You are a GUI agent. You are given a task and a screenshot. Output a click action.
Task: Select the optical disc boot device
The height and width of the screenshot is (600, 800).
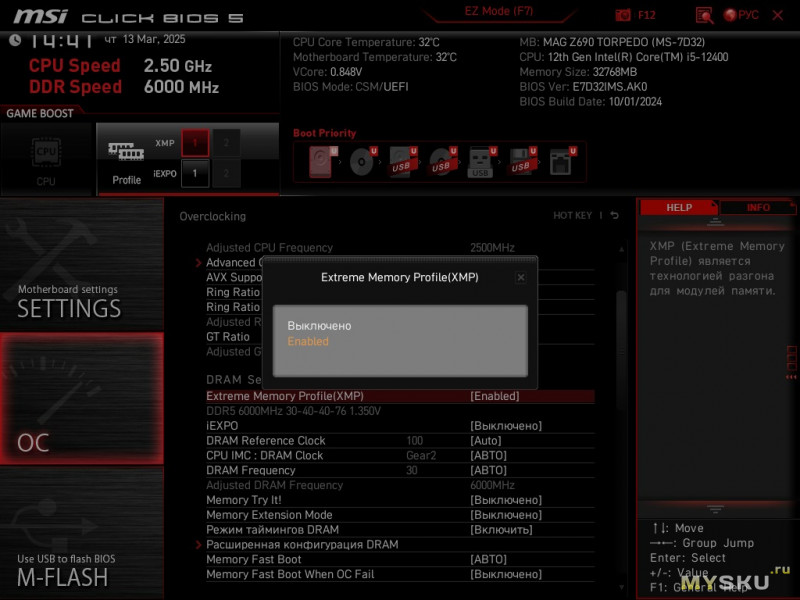tap(363, 162)
